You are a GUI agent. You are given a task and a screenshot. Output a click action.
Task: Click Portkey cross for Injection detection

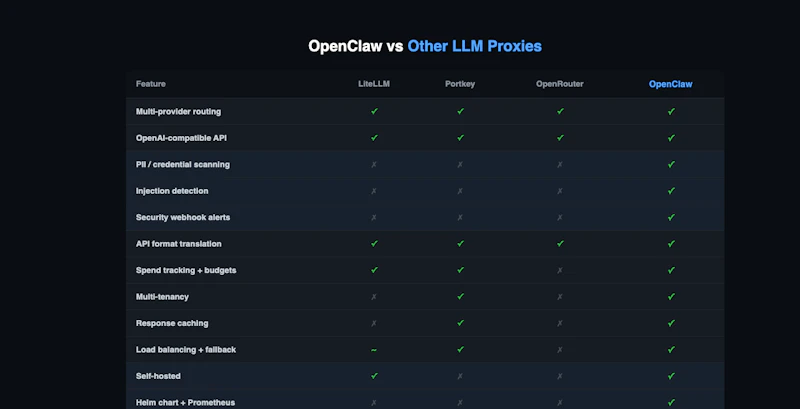click(460, 191)
